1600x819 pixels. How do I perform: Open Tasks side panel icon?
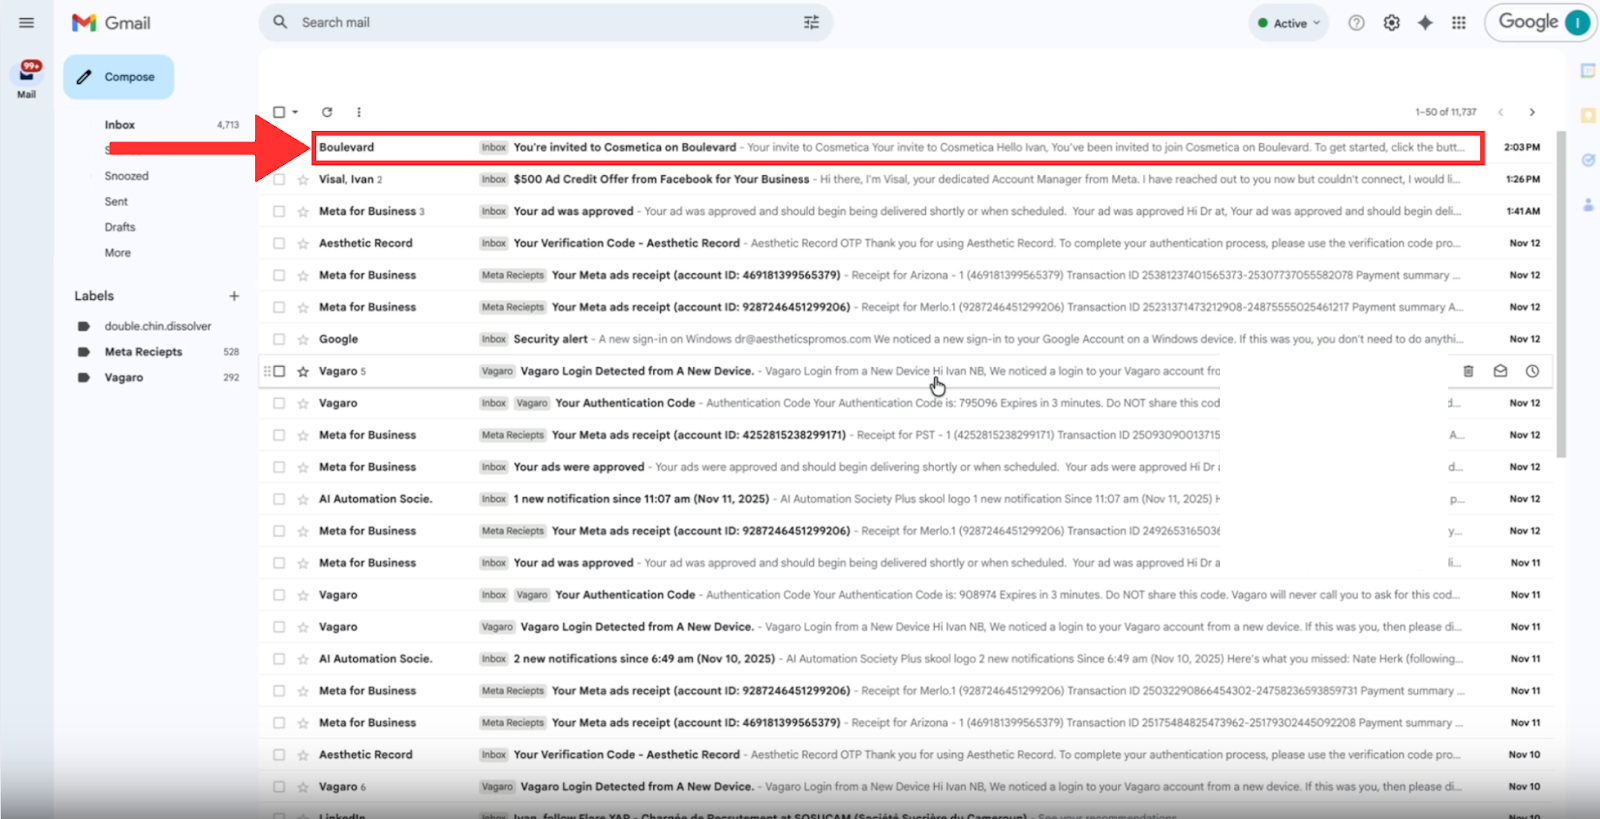1588,160
